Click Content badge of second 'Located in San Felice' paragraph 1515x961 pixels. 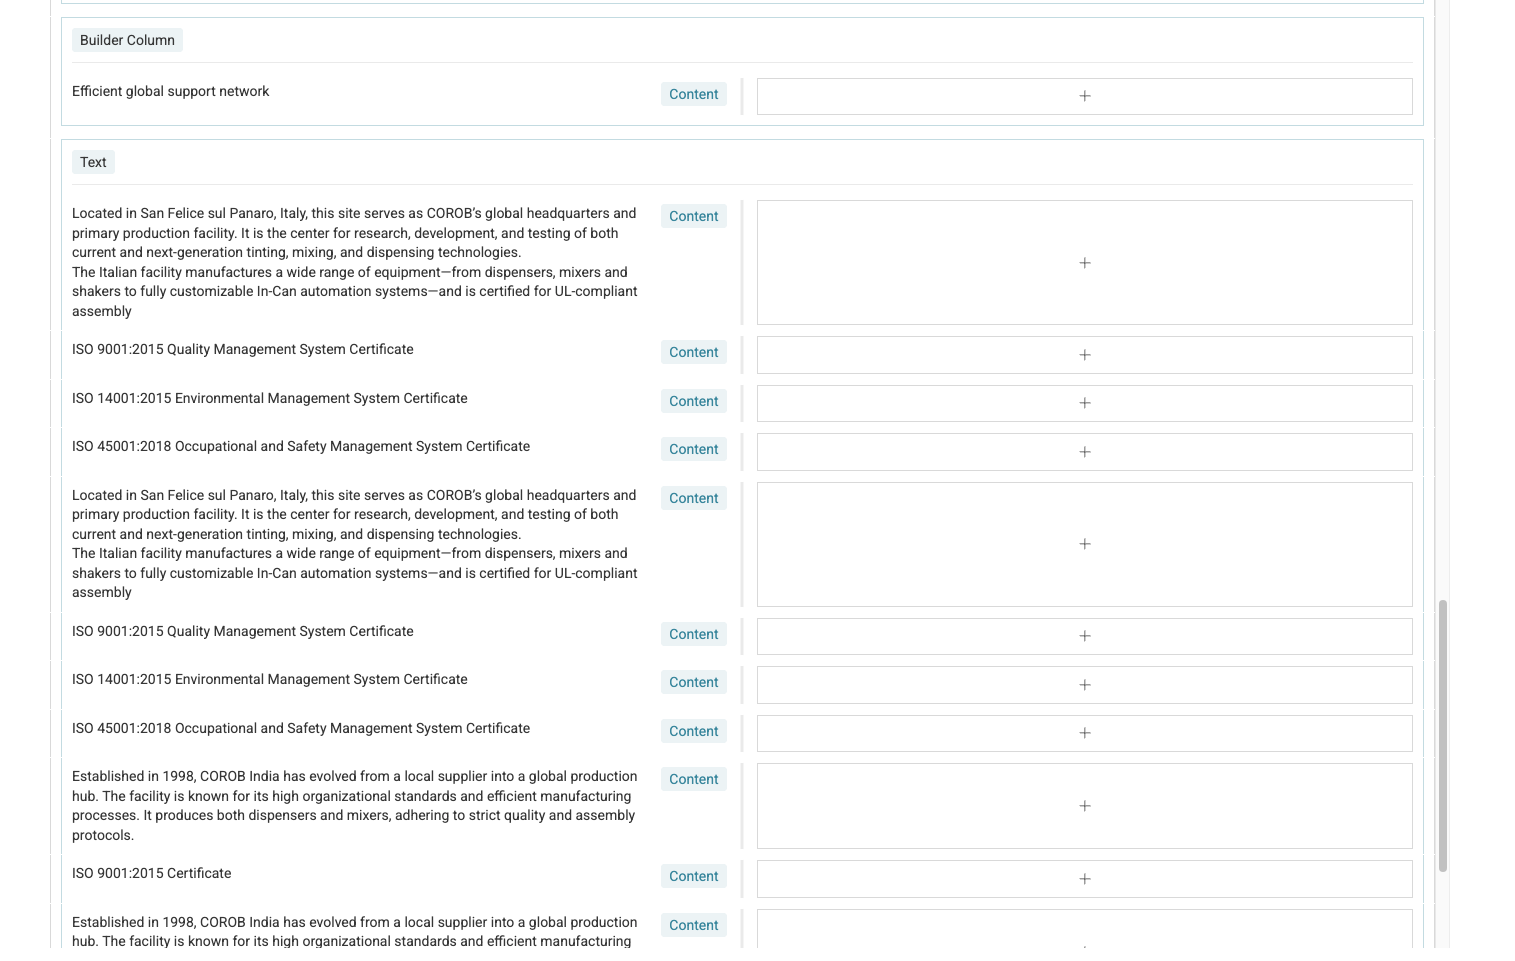(693, 498)
